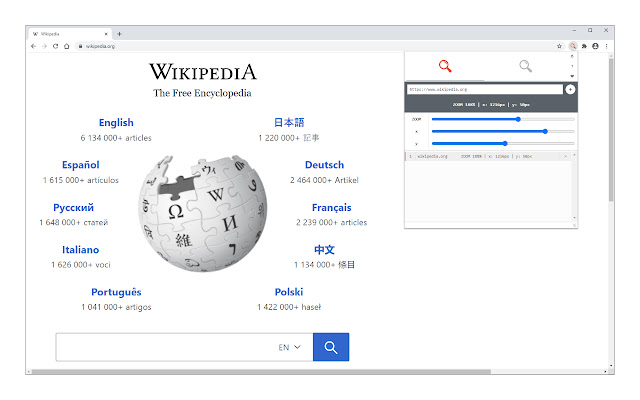This screenshot has height=400, width=640.
Task: Go to the browser home page
Action: click(x=67, y=46)
